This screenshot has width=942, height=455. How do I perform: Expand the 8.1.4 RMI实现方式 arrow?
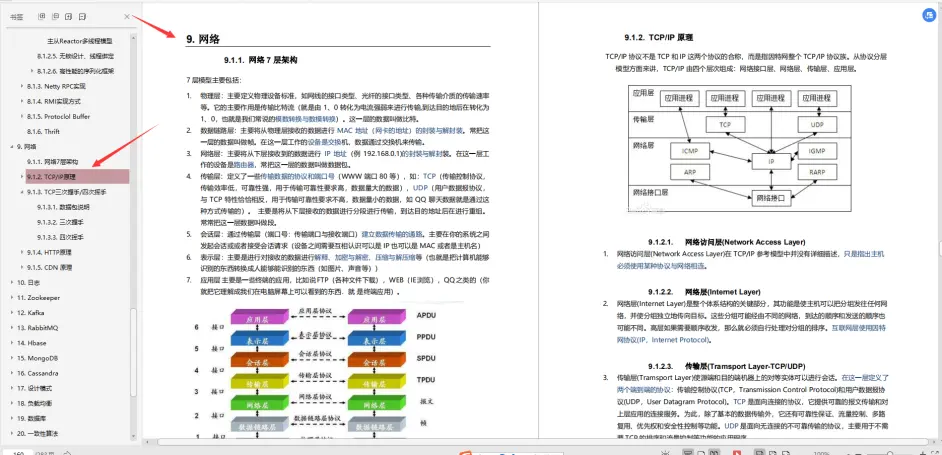[x=22, y=101]
